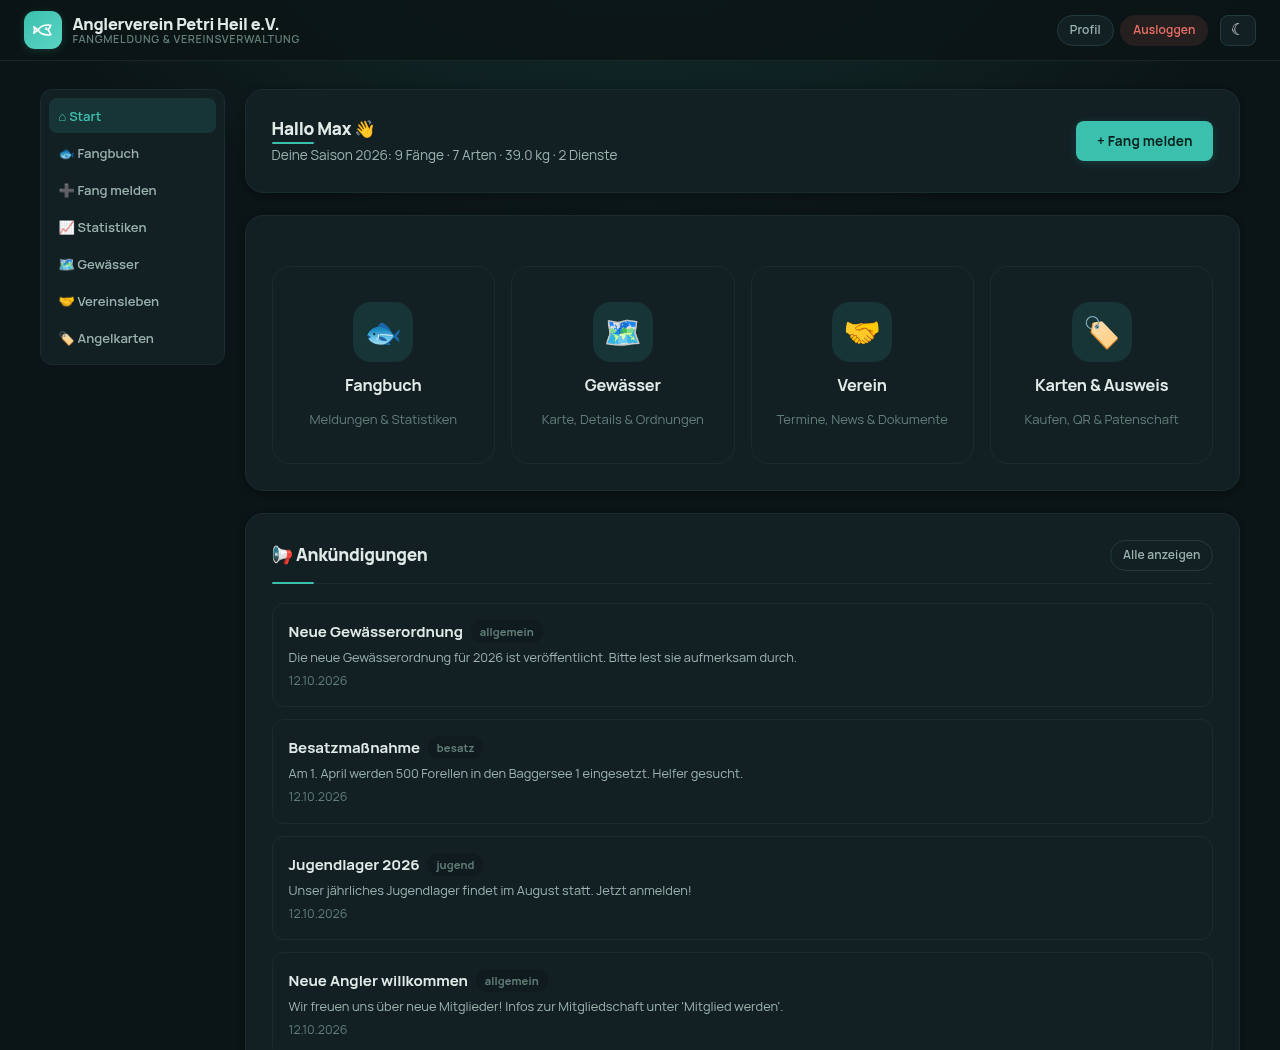Open the Gewässer card title
This screenshot has height=1050, width=1280.
[622, 385]
